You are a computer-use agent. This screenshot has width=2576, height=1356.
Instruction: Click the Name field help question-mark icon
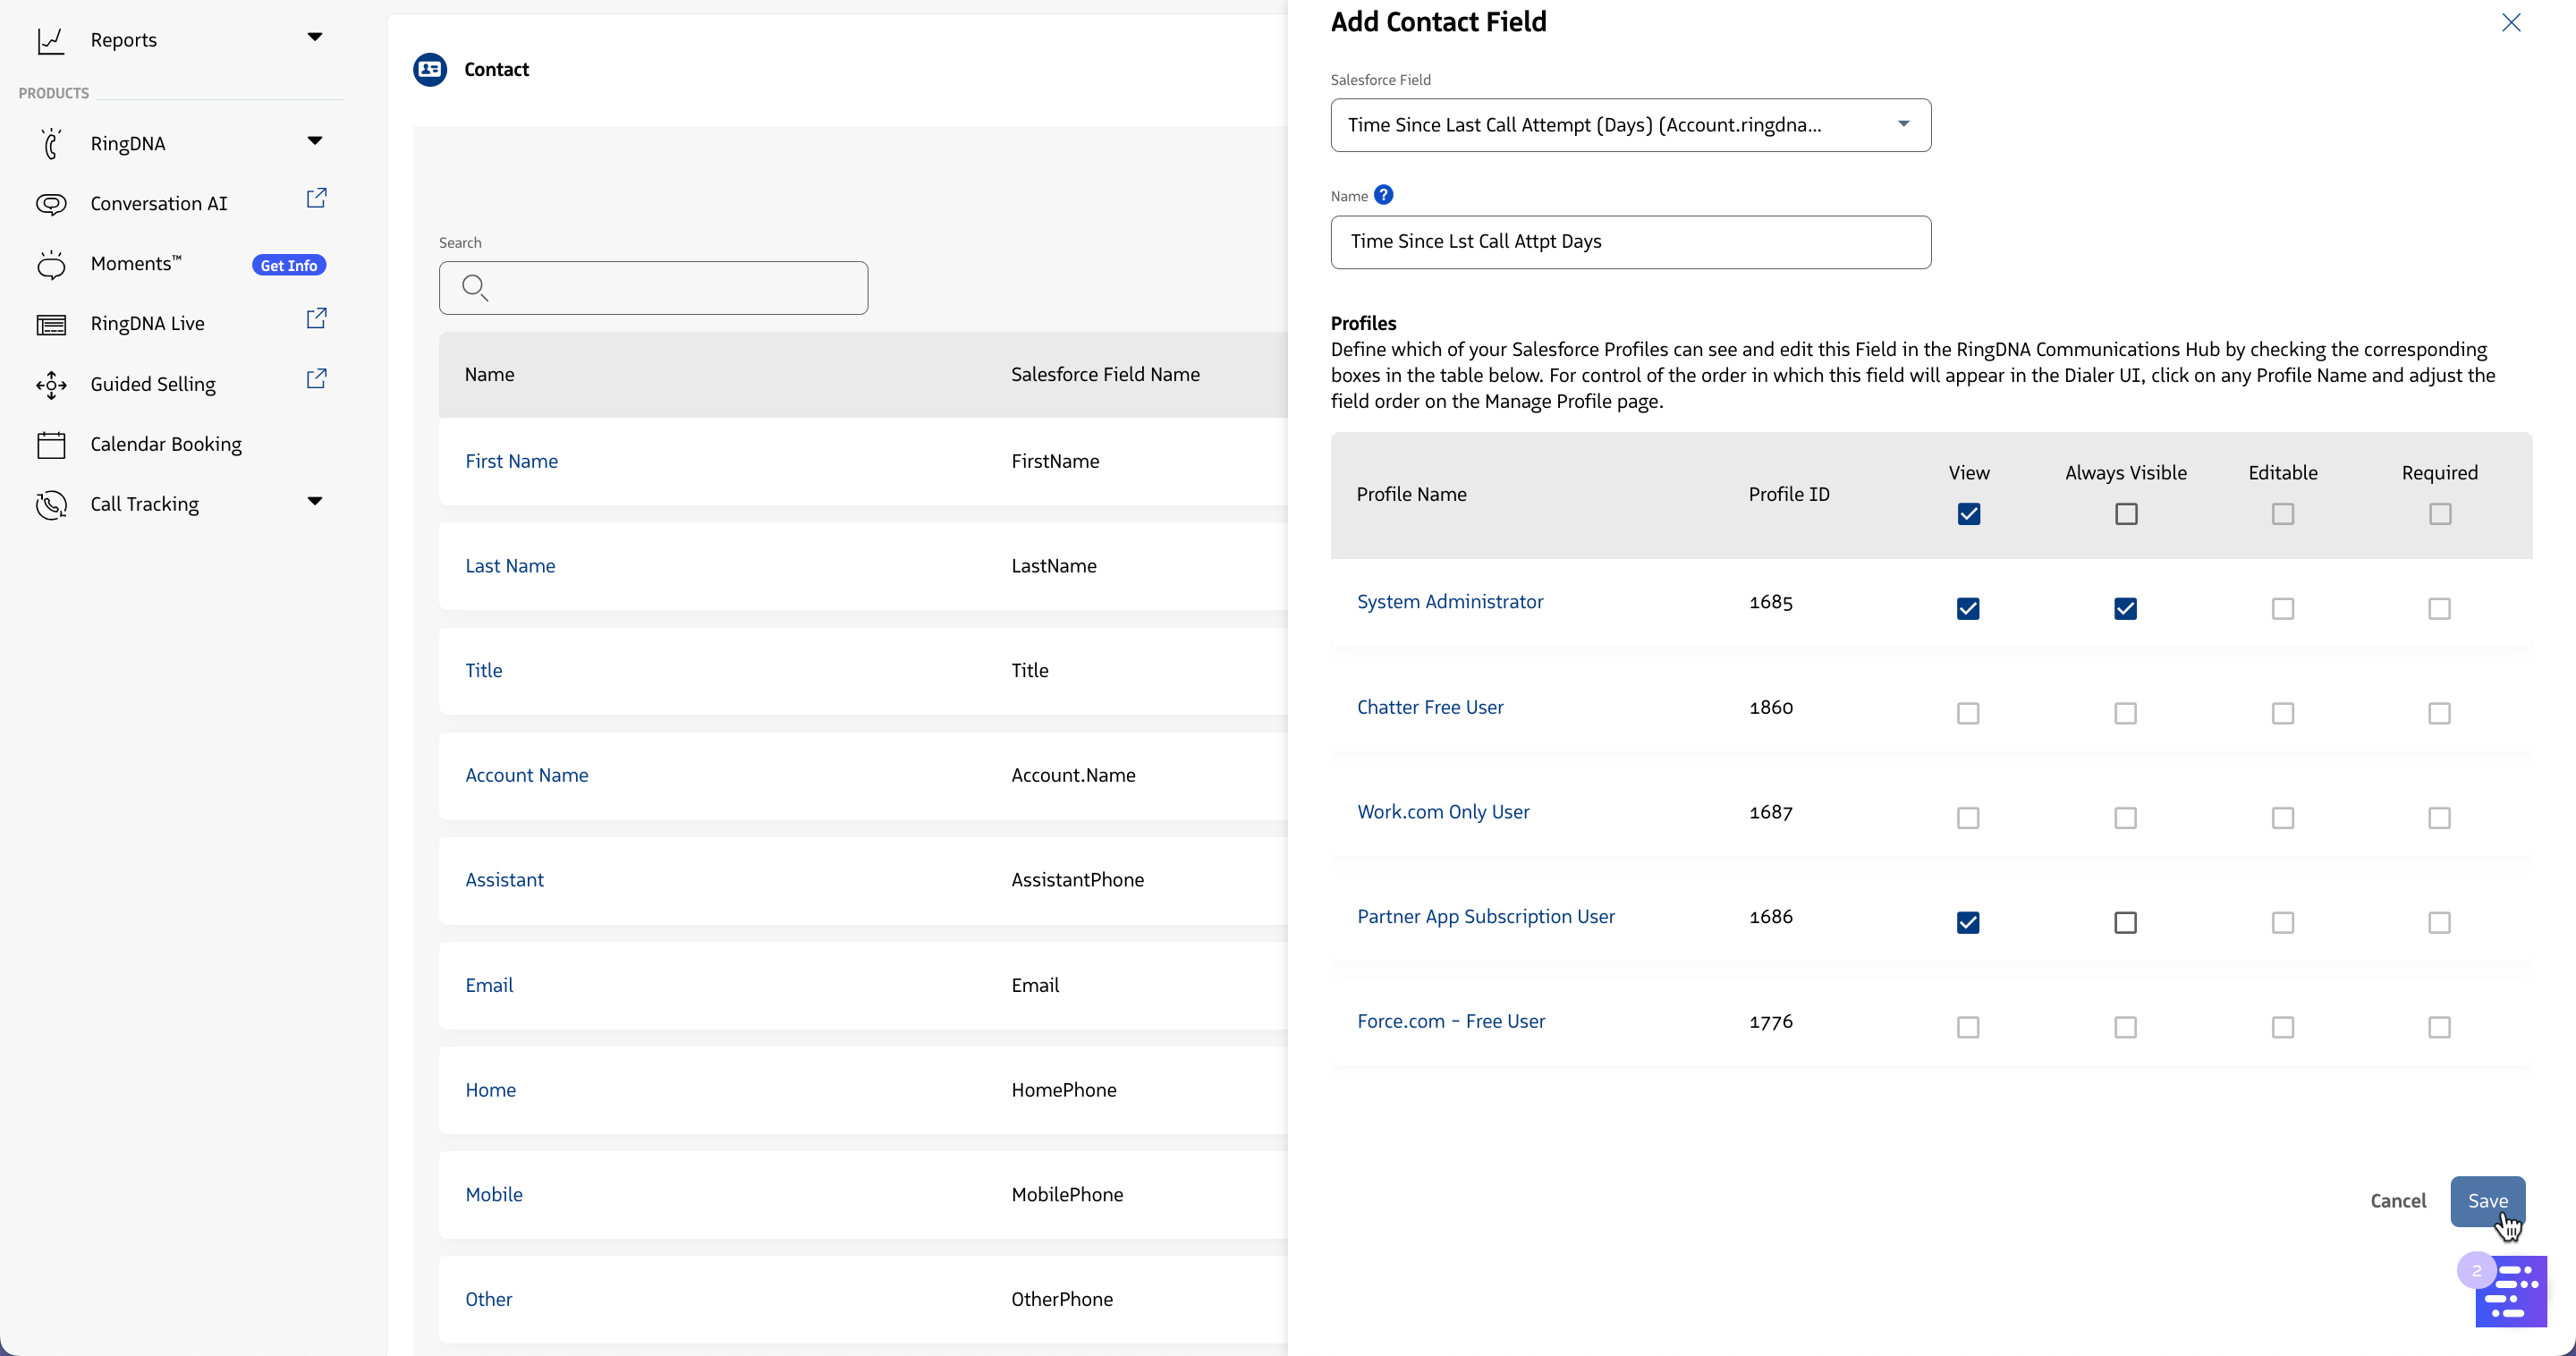tap(1384, 194)
